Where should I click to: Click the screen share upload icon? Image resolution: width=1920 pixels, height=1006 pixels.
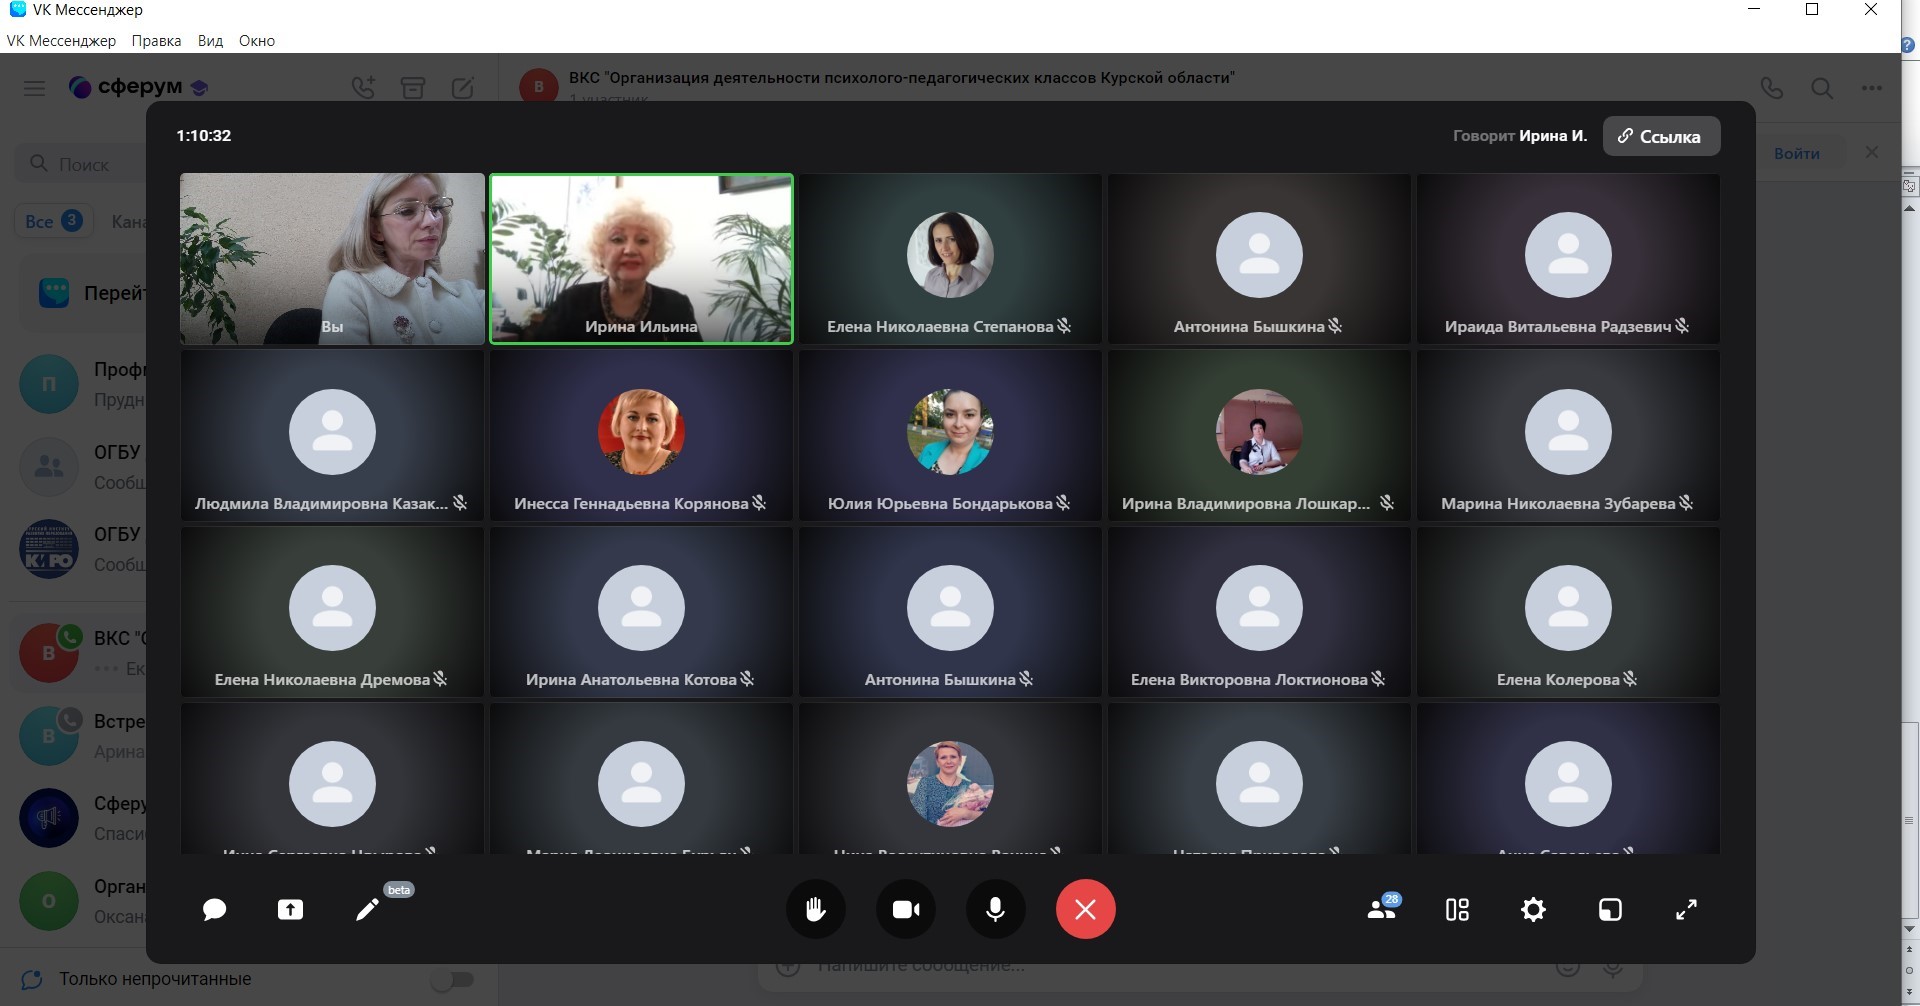[290, 909]
